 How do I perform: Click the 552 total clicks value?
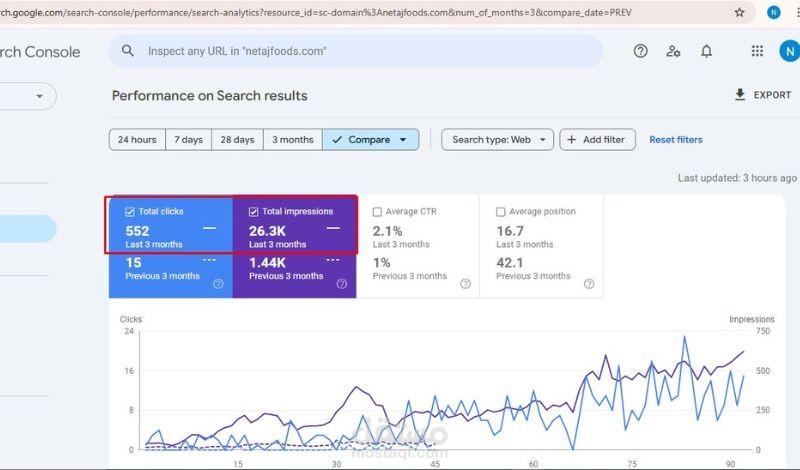pos(137,231)
